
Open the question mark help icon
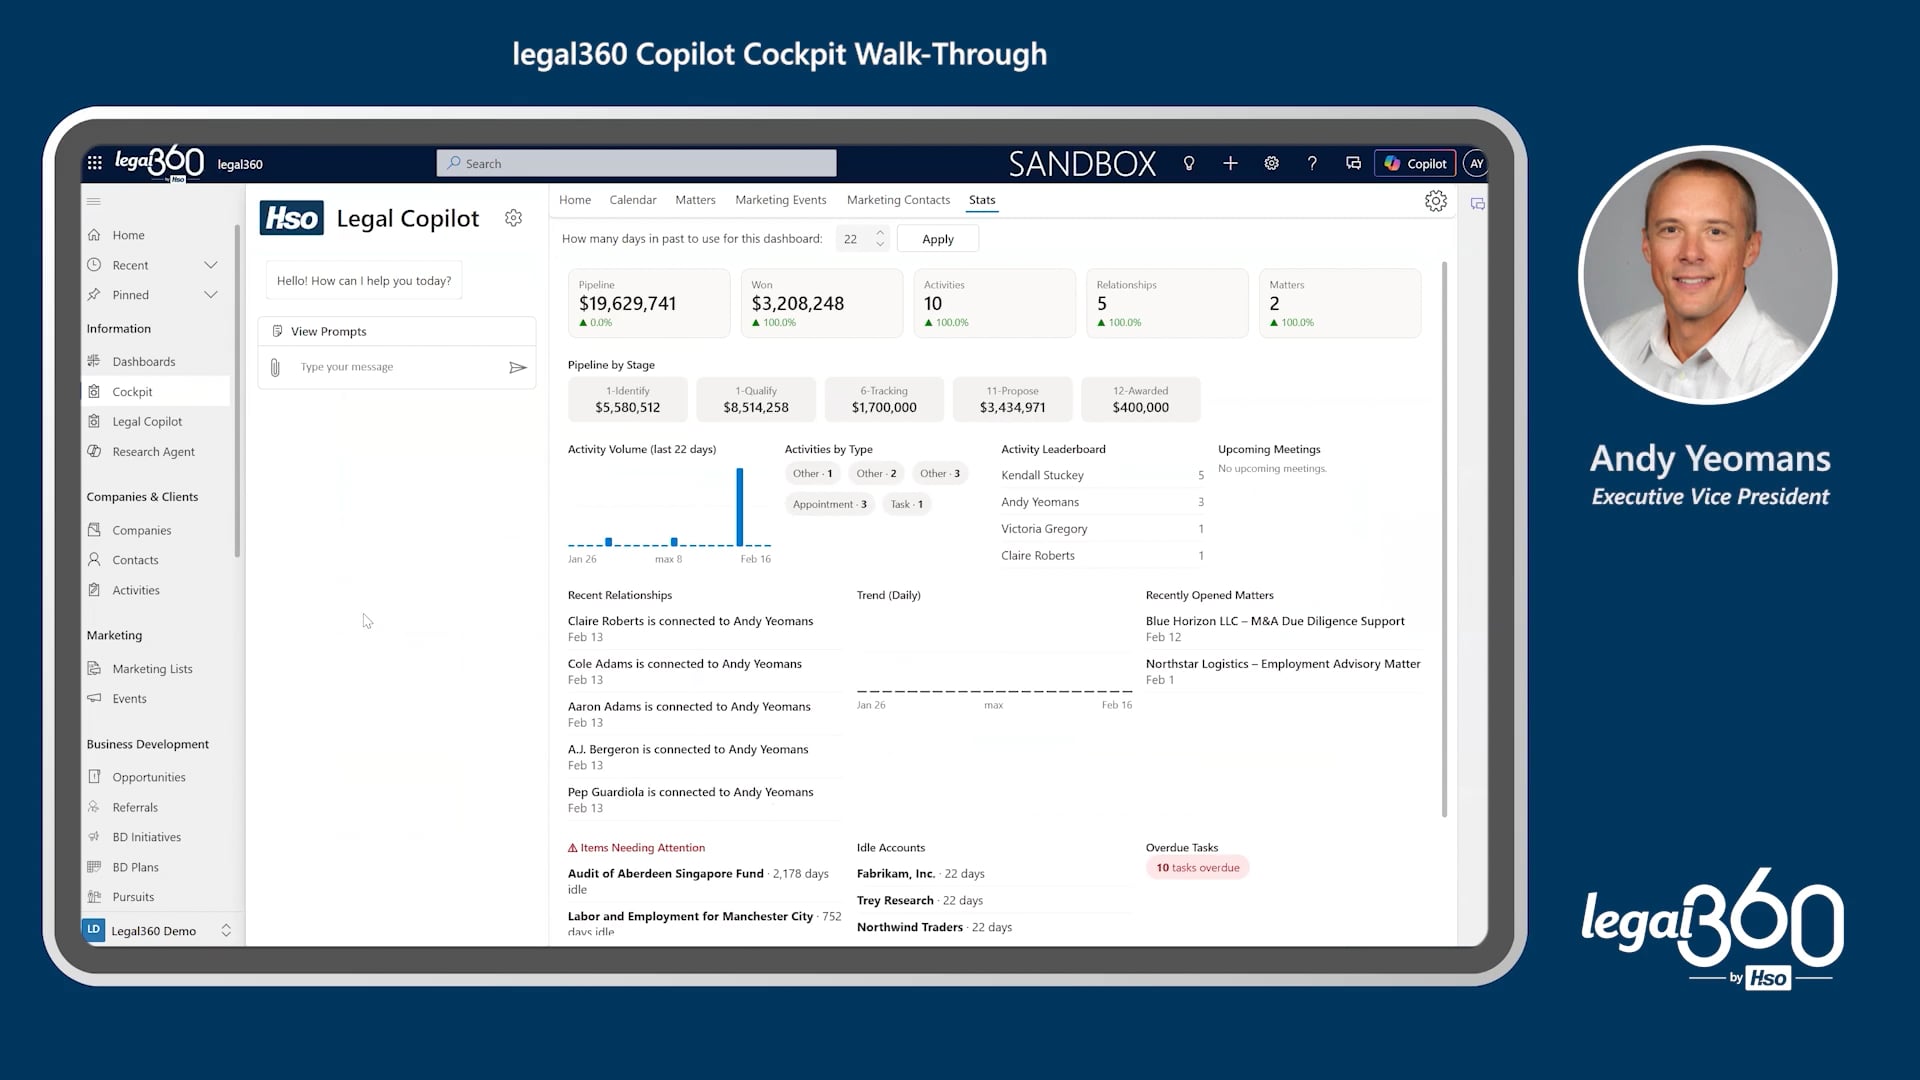coord(1312,163)
